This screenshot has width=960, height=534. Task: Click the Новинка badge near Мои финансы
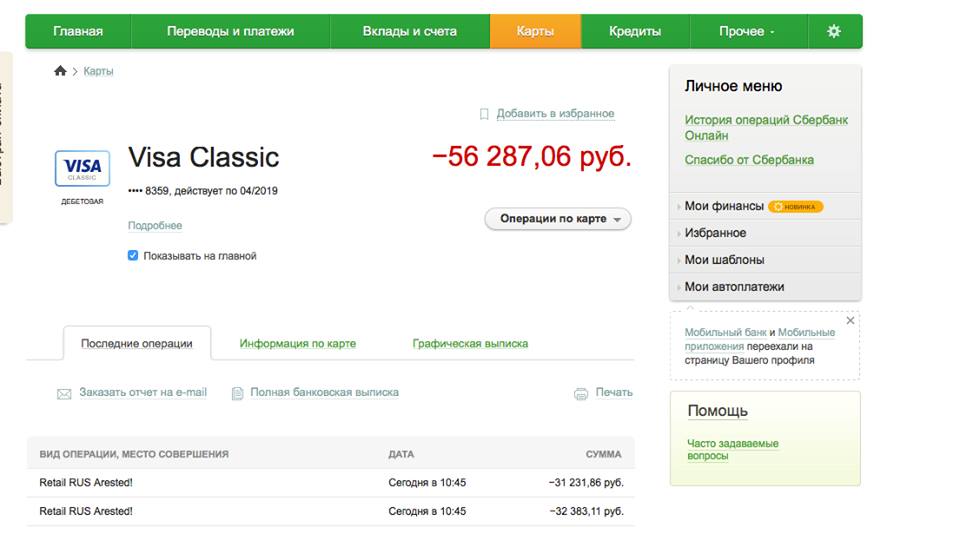click(795, 206)
